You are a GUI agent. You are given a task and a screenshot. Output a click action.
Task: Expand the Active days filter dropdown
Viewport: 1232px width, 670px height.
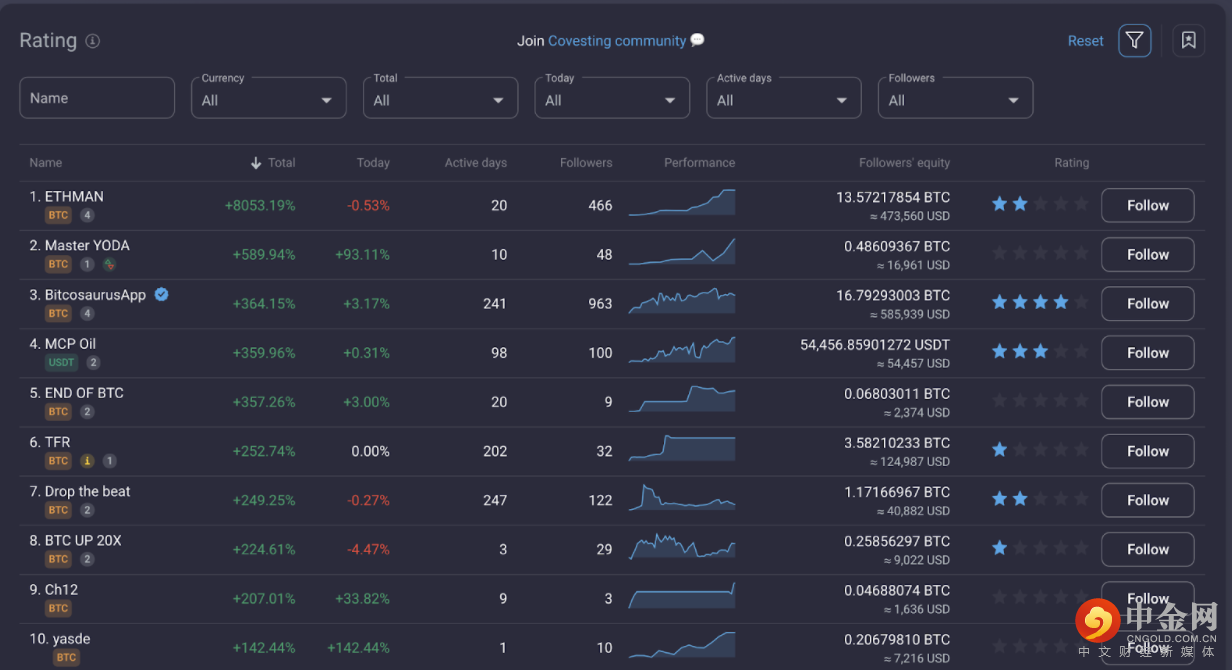pyautogui.click(x=783, y=99)
